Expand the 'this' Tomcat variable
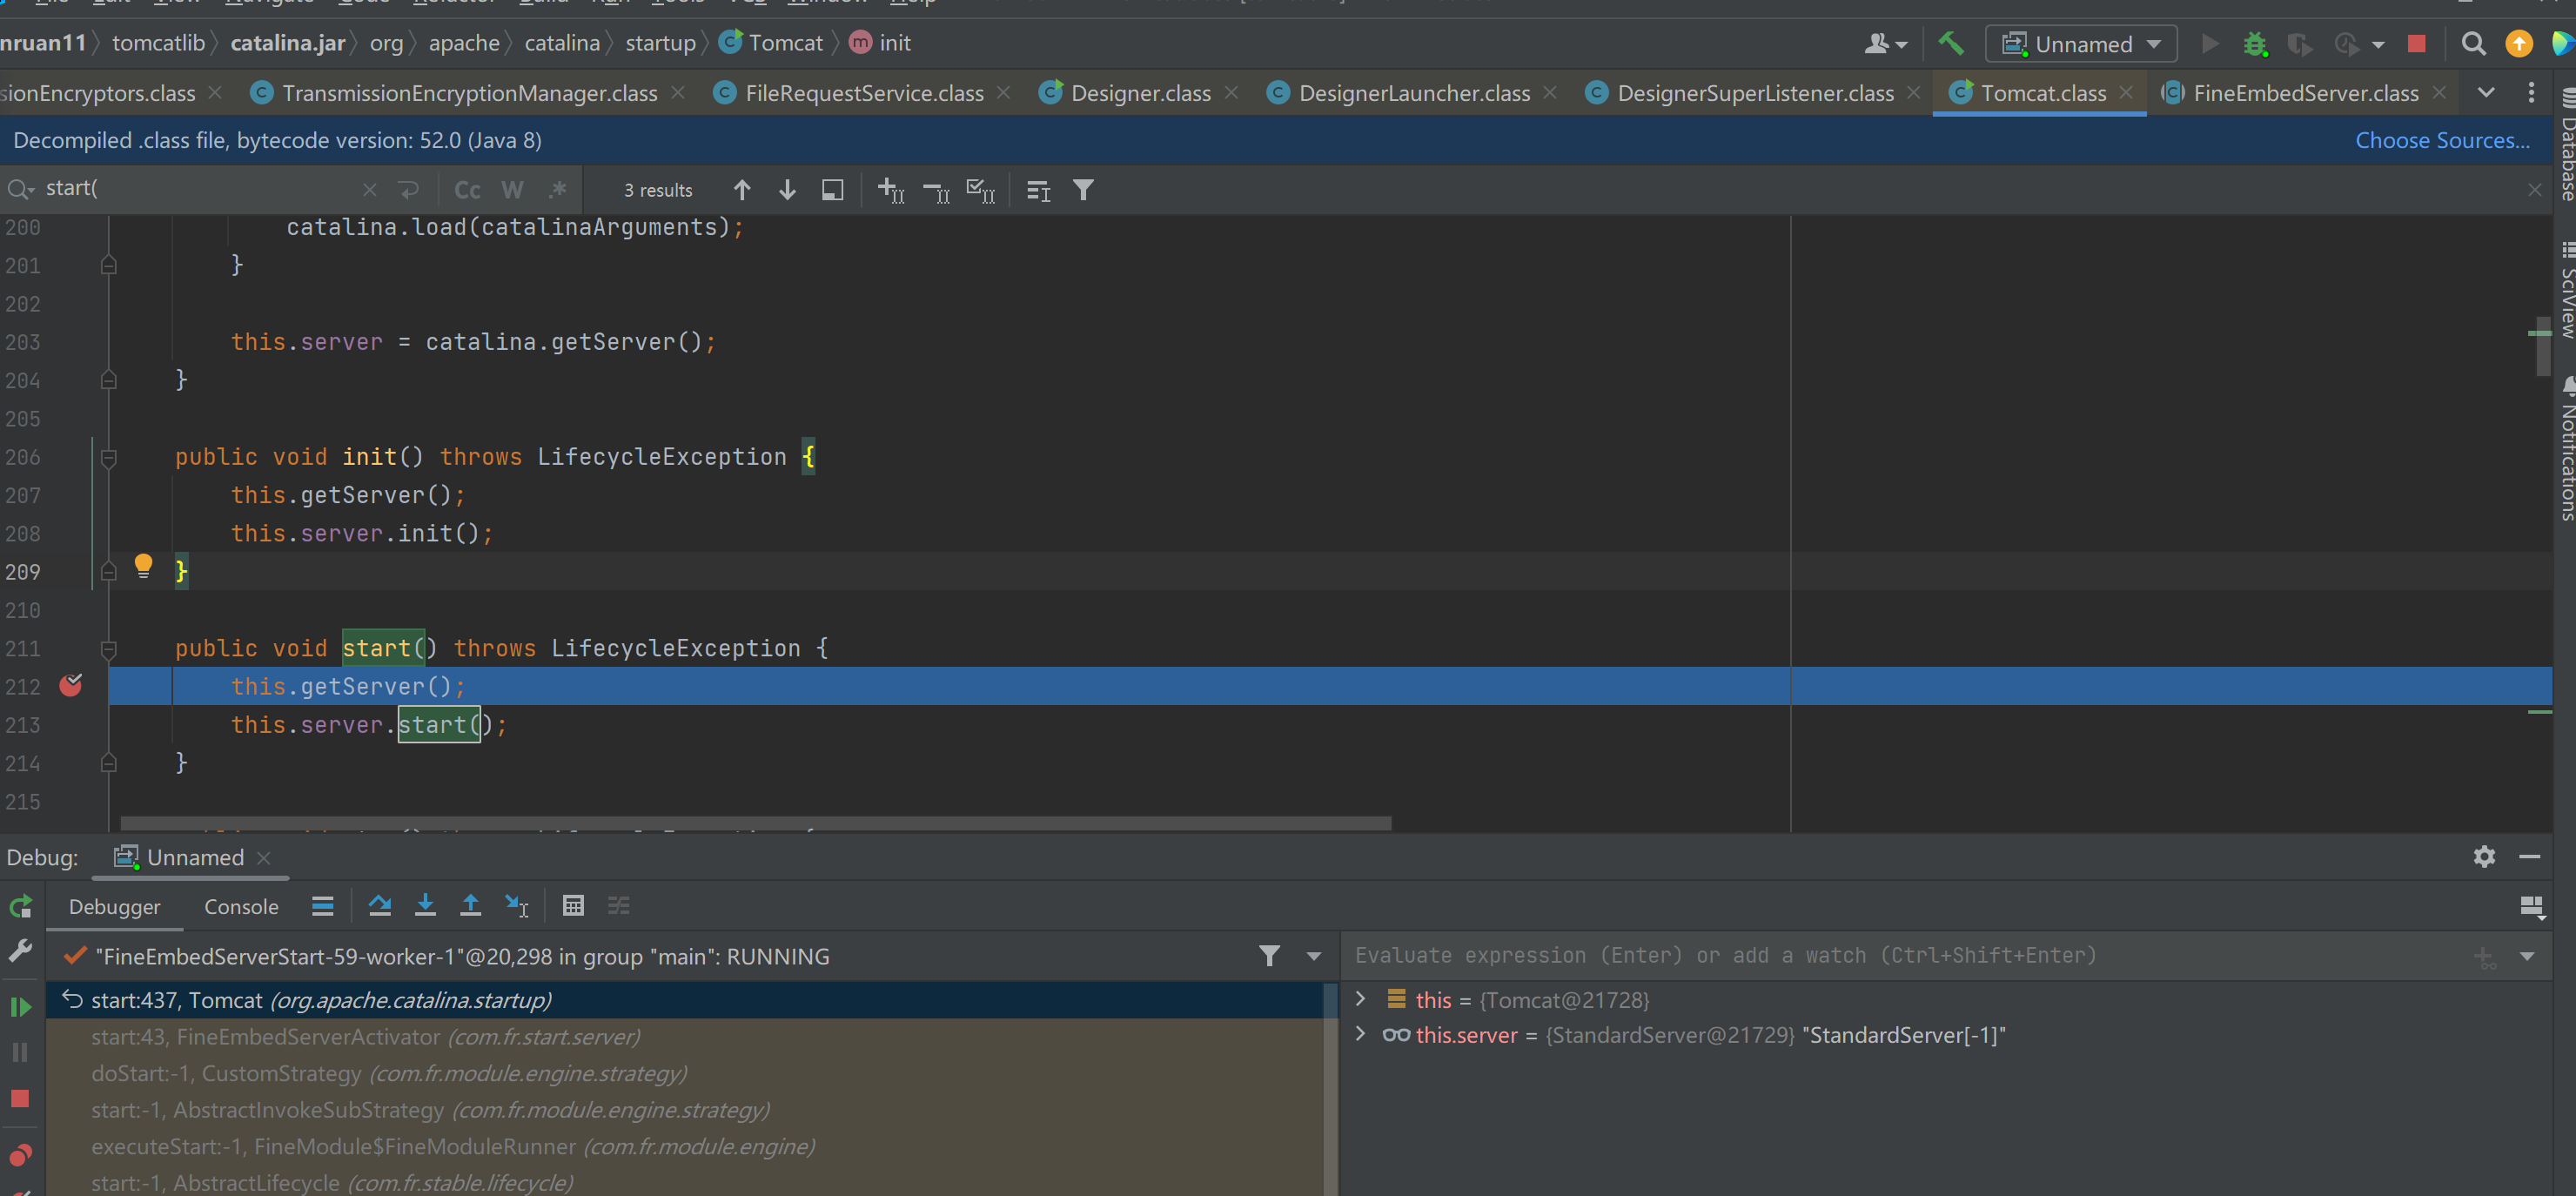 1360,999
